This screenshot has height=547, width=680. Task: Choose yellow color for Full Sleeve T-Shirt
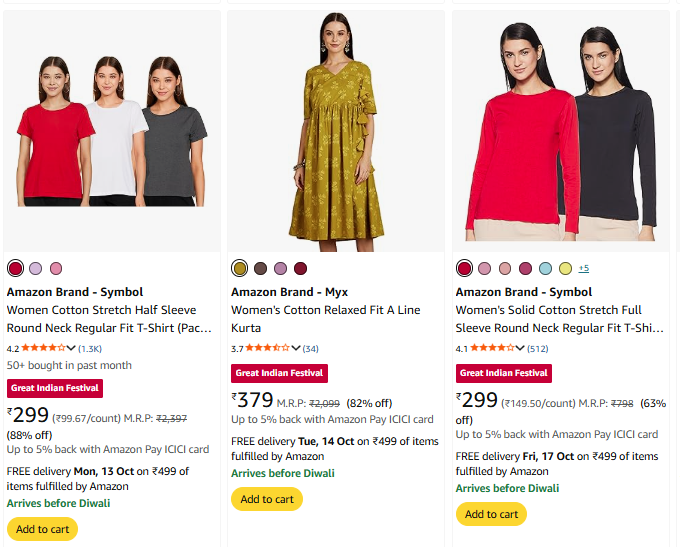(x=565, y=268)
